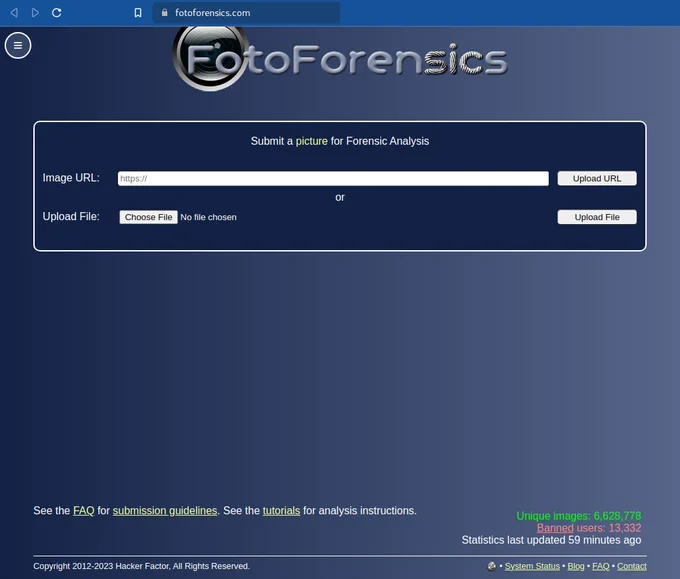This screenshot has width=680, height=579.
Task: Go forward with browser forward arrow
Action: click(35, 13)
